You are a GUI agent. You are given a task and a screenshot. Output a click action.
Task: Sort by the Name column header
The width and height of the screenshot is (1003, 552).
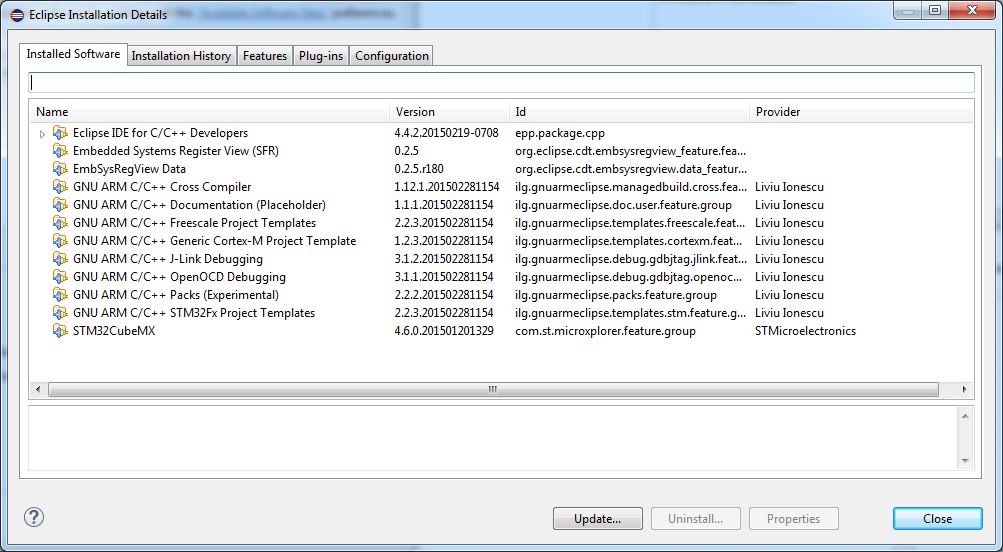pos(209,111)
